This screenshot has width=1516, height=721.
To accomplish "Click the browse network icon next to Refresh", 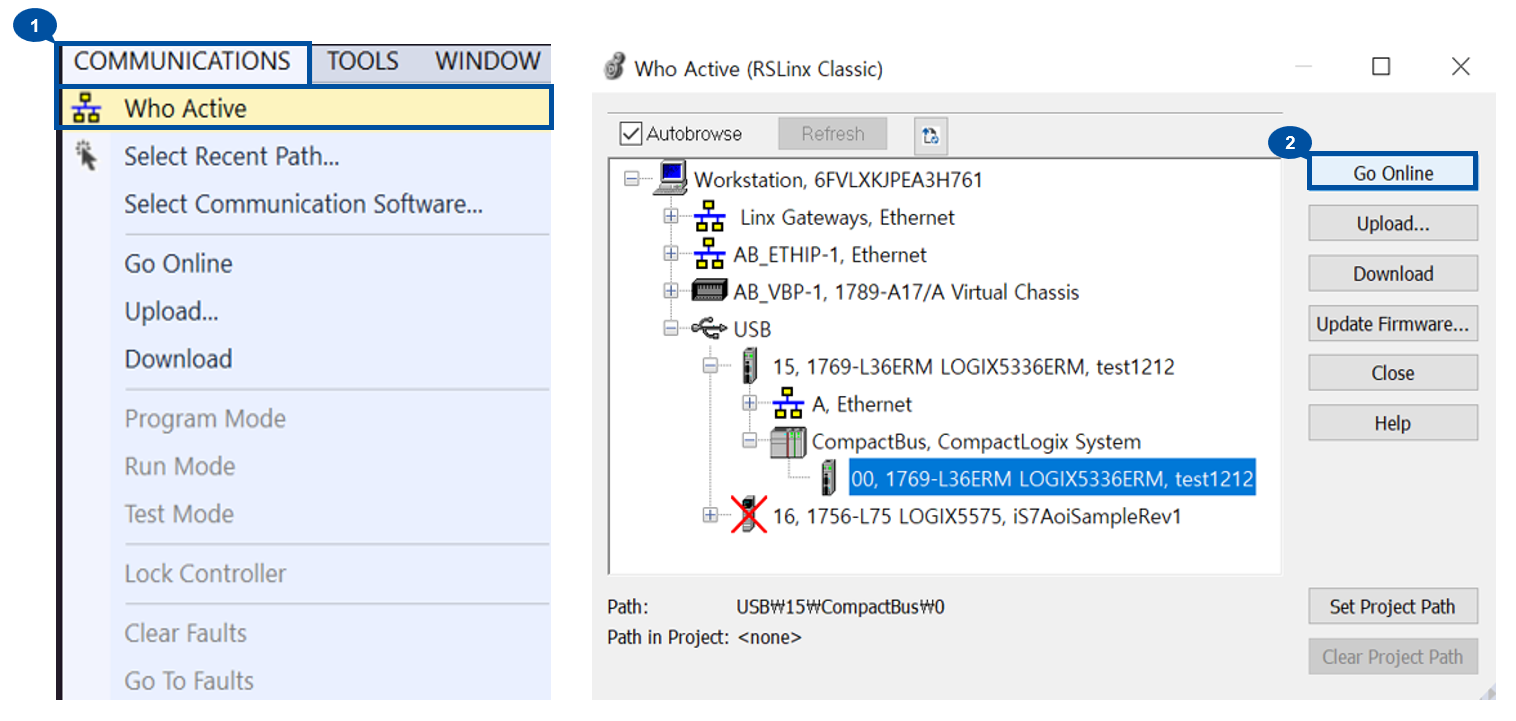I will point(930,134).
